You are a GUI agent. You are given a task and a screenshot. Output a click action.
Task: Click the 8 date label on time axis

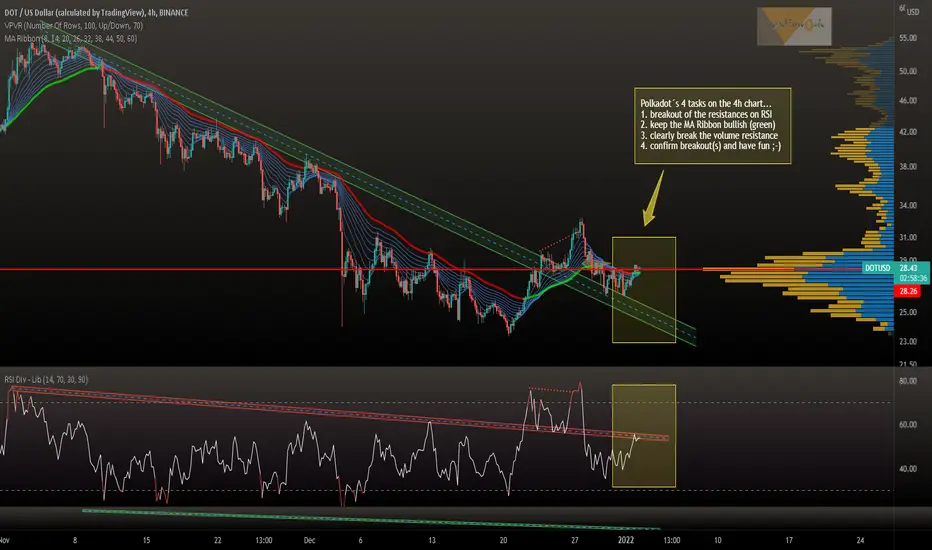(x=75, y=540)
